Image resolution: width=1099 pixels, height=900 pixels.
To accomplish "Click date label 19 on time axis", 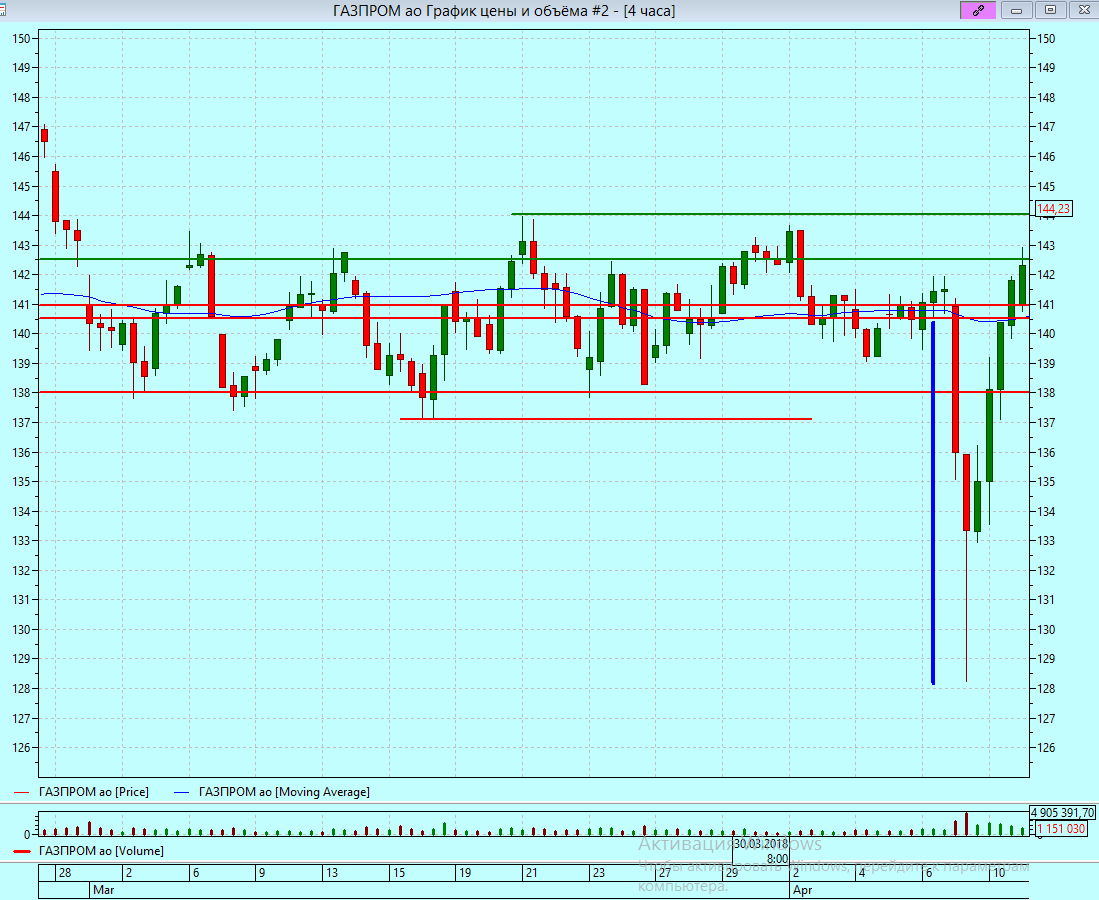I will [x=465, y=873].
